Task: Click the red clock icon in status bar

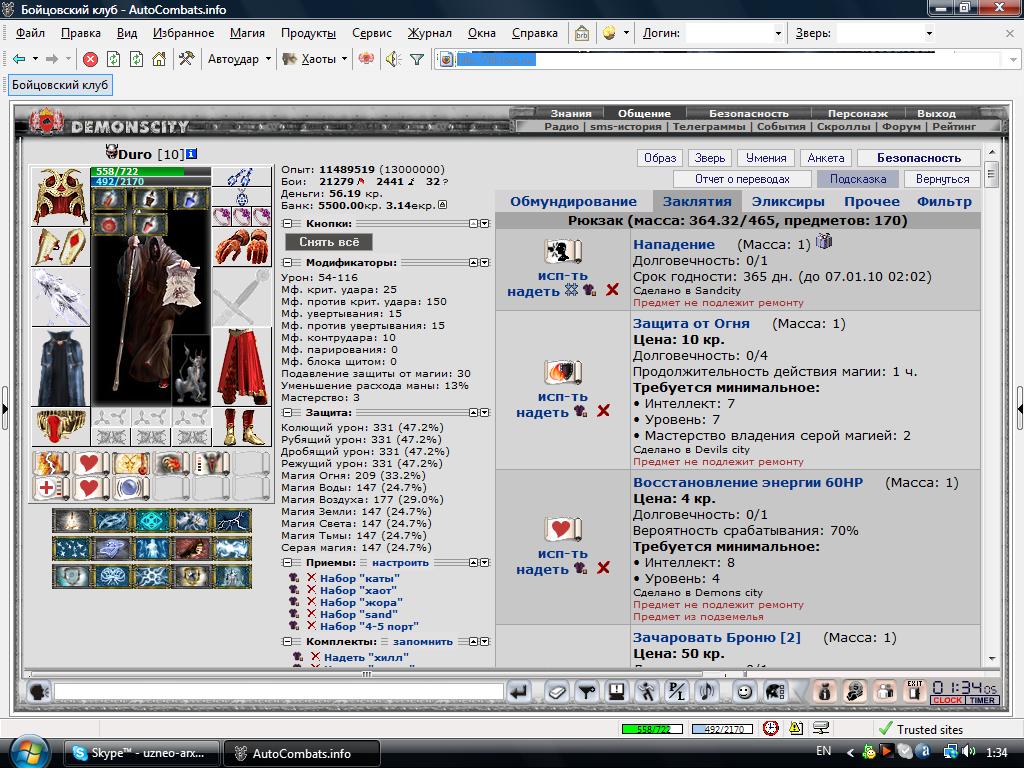Action: point(771,728)
